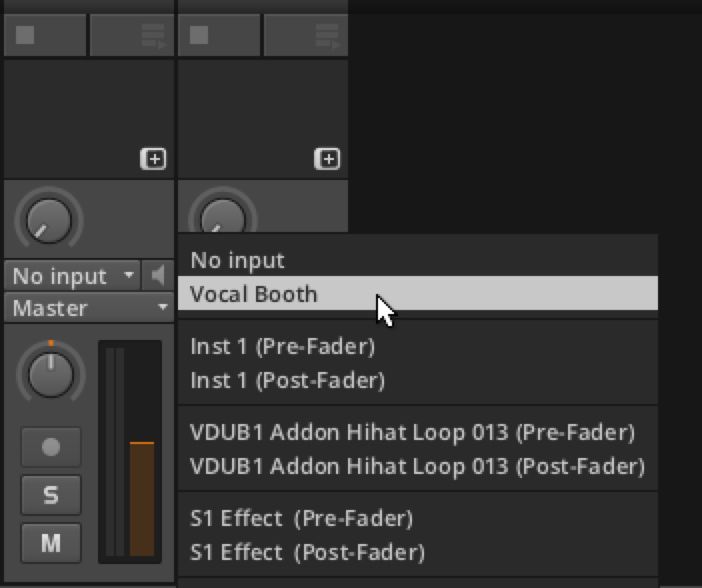Open the No input source dropdown
The height and width of the screenshot is (588, 702).
pyautogui.click(x=73, y=275)
